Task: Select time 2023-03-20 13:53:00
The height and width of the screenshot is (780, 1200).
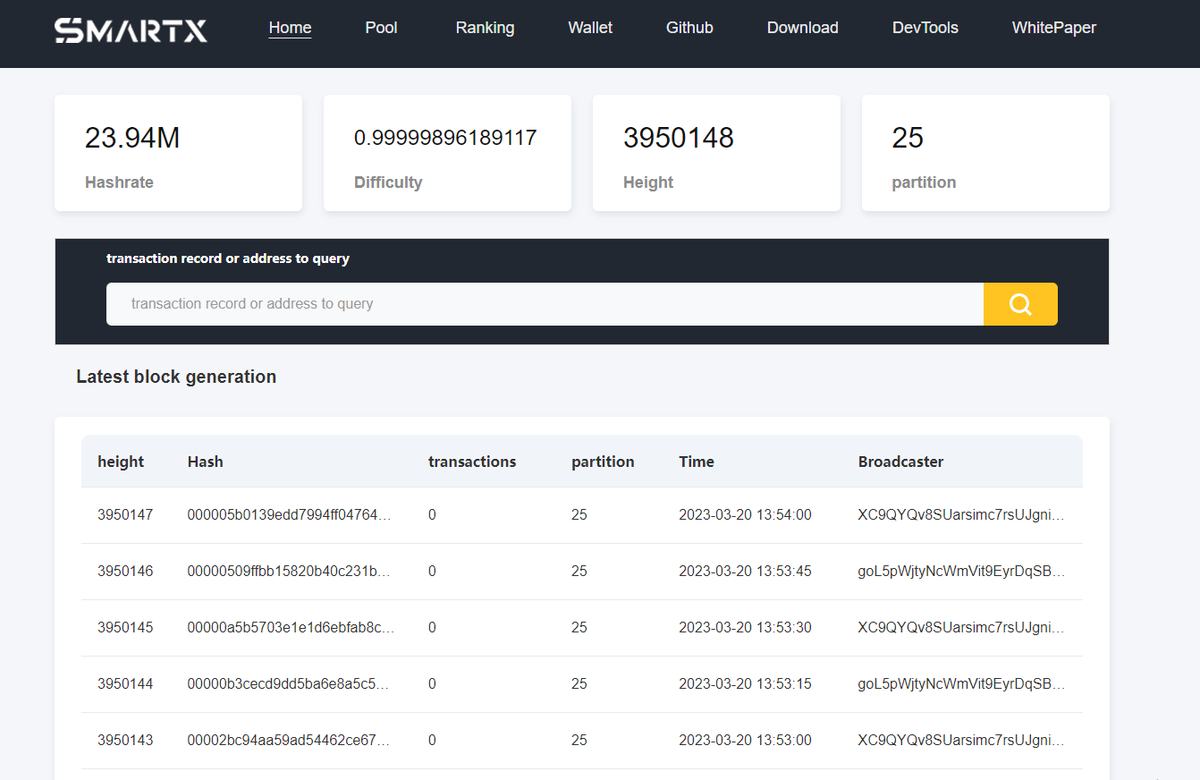Action: (745, 741)
